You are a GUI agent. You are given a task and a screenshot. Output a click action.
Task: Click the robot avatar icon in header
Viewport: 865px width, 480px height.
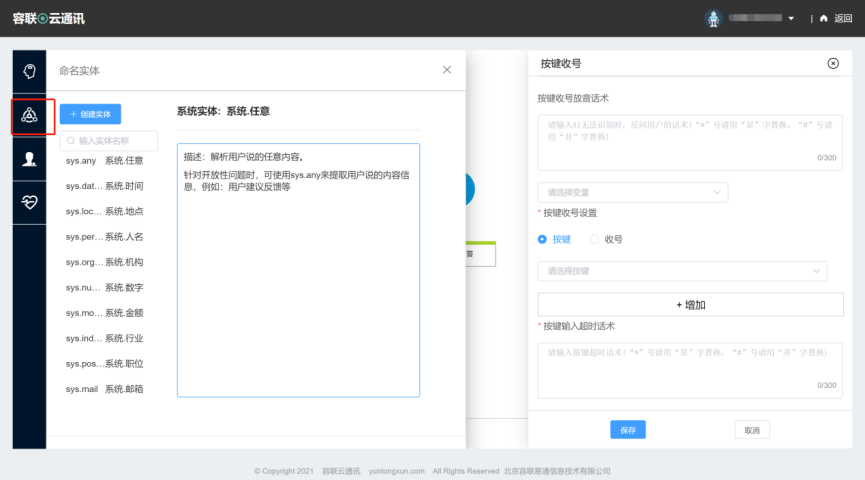(713, 18)
